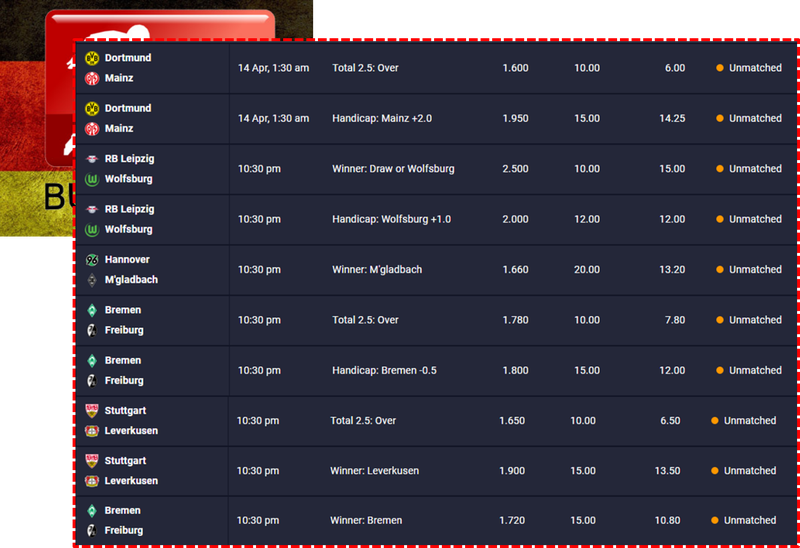
Task: Select the 'Winner: Leverkusen' bet text
Action: point(374,471)
